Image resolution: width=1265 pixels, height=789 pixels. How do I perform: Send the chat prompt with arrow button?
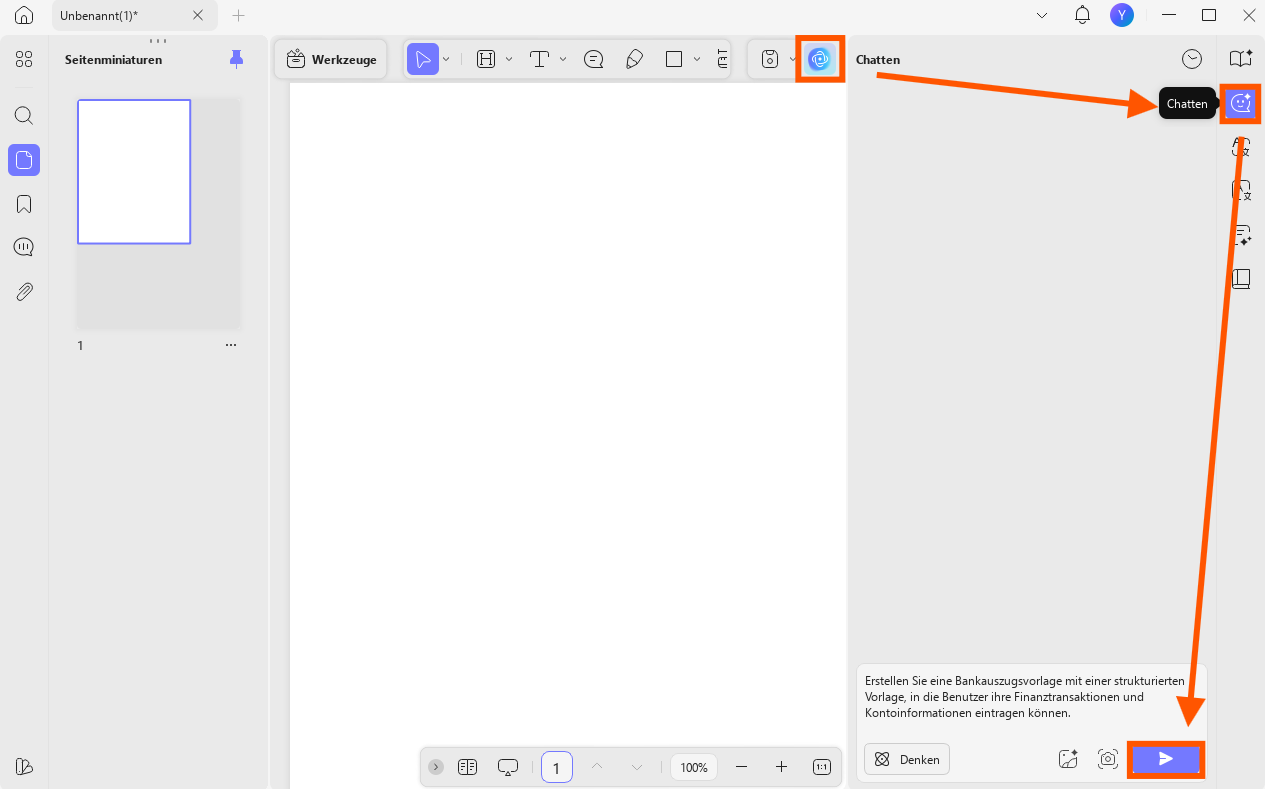pyautogui.click(x=1166, y=759)
